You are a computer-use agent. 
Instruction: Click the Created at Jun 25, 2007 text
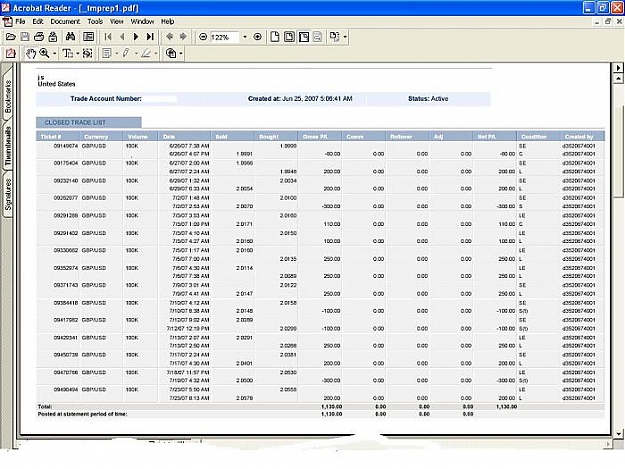[300, 98]
